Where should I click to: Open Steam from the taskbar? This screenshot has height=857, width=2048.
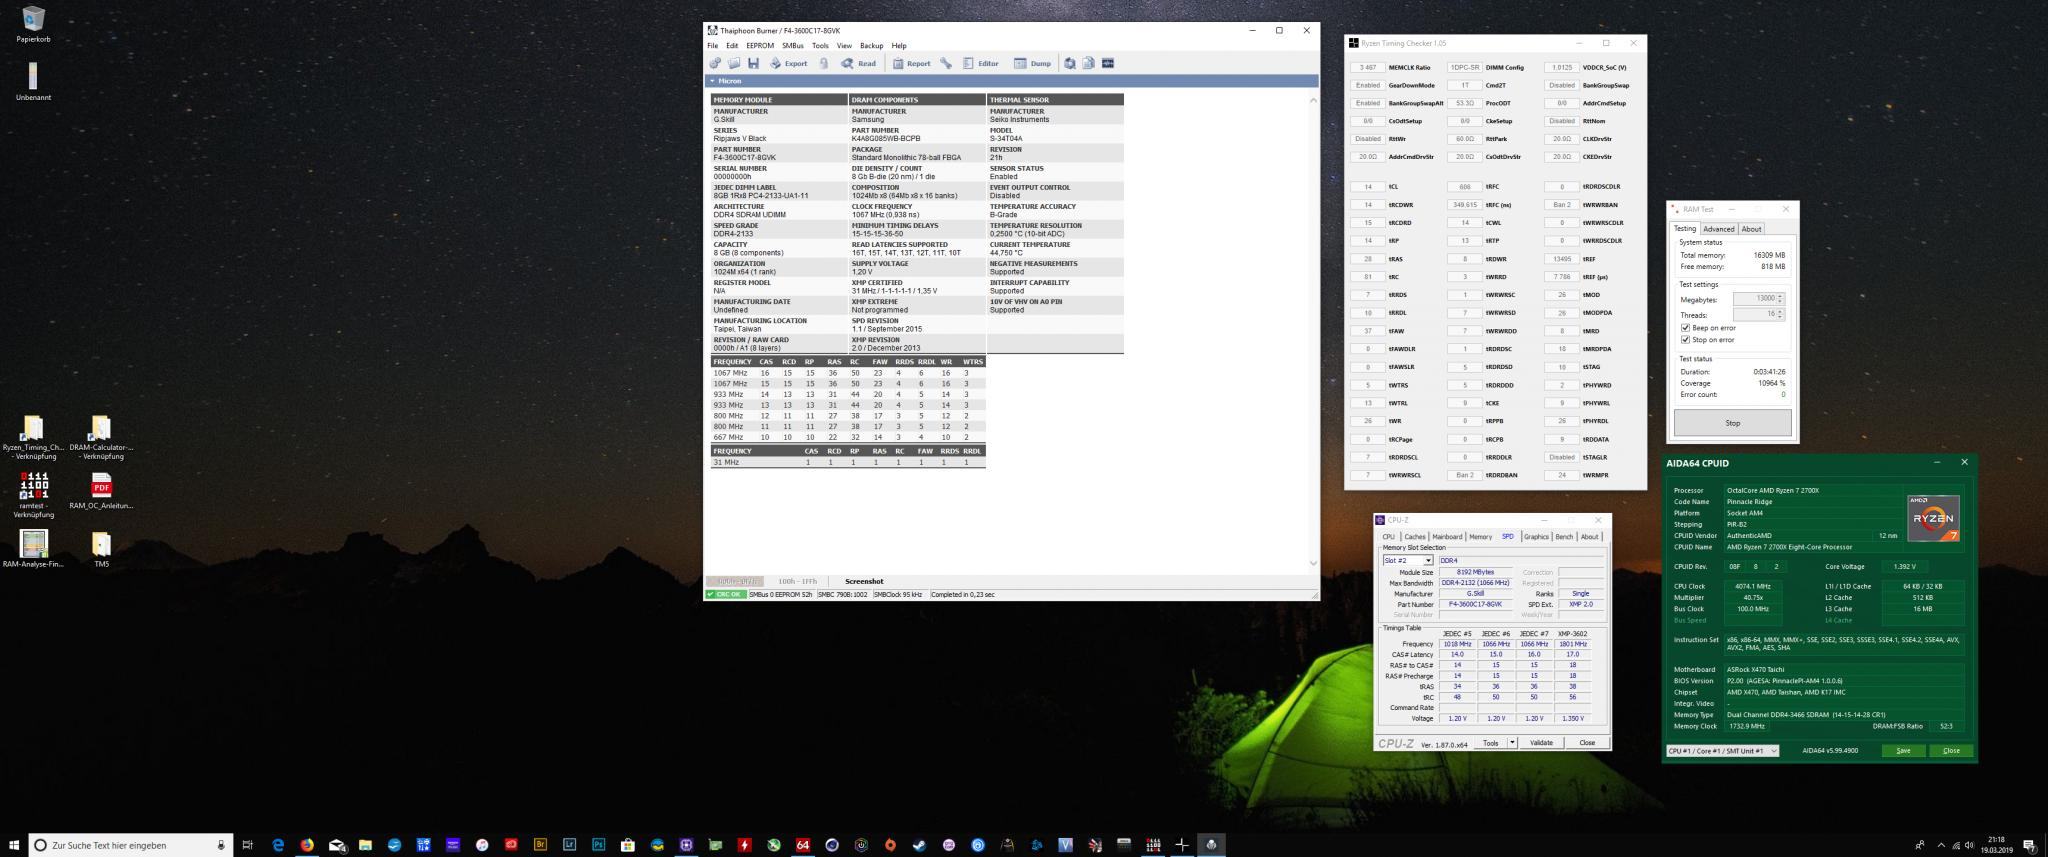pos(919,845)
